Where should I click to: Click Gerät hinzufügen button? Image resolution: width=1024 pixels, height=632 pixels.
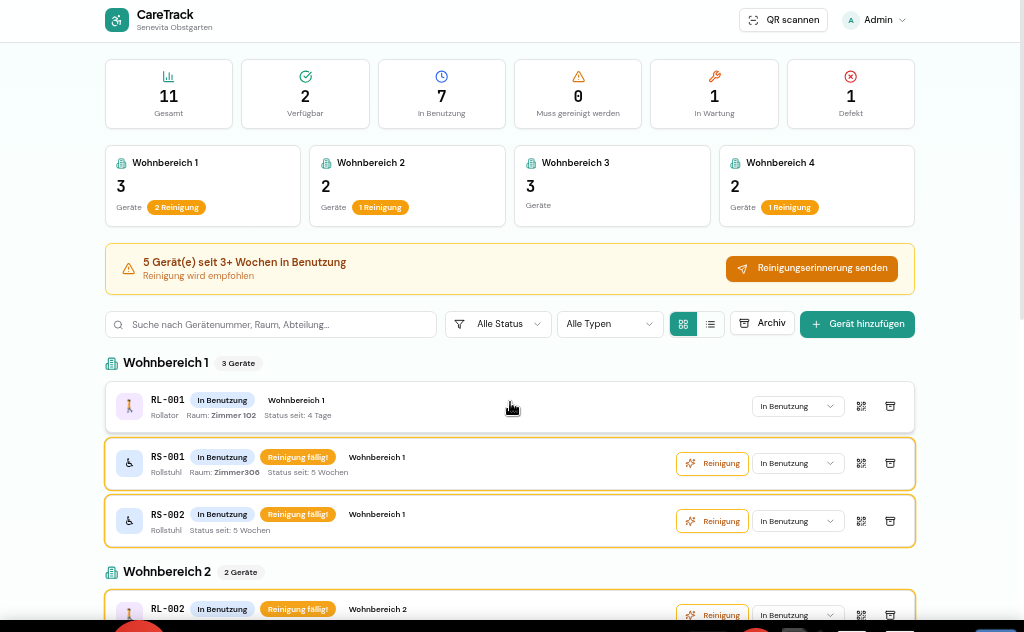(x=857, y=324)
